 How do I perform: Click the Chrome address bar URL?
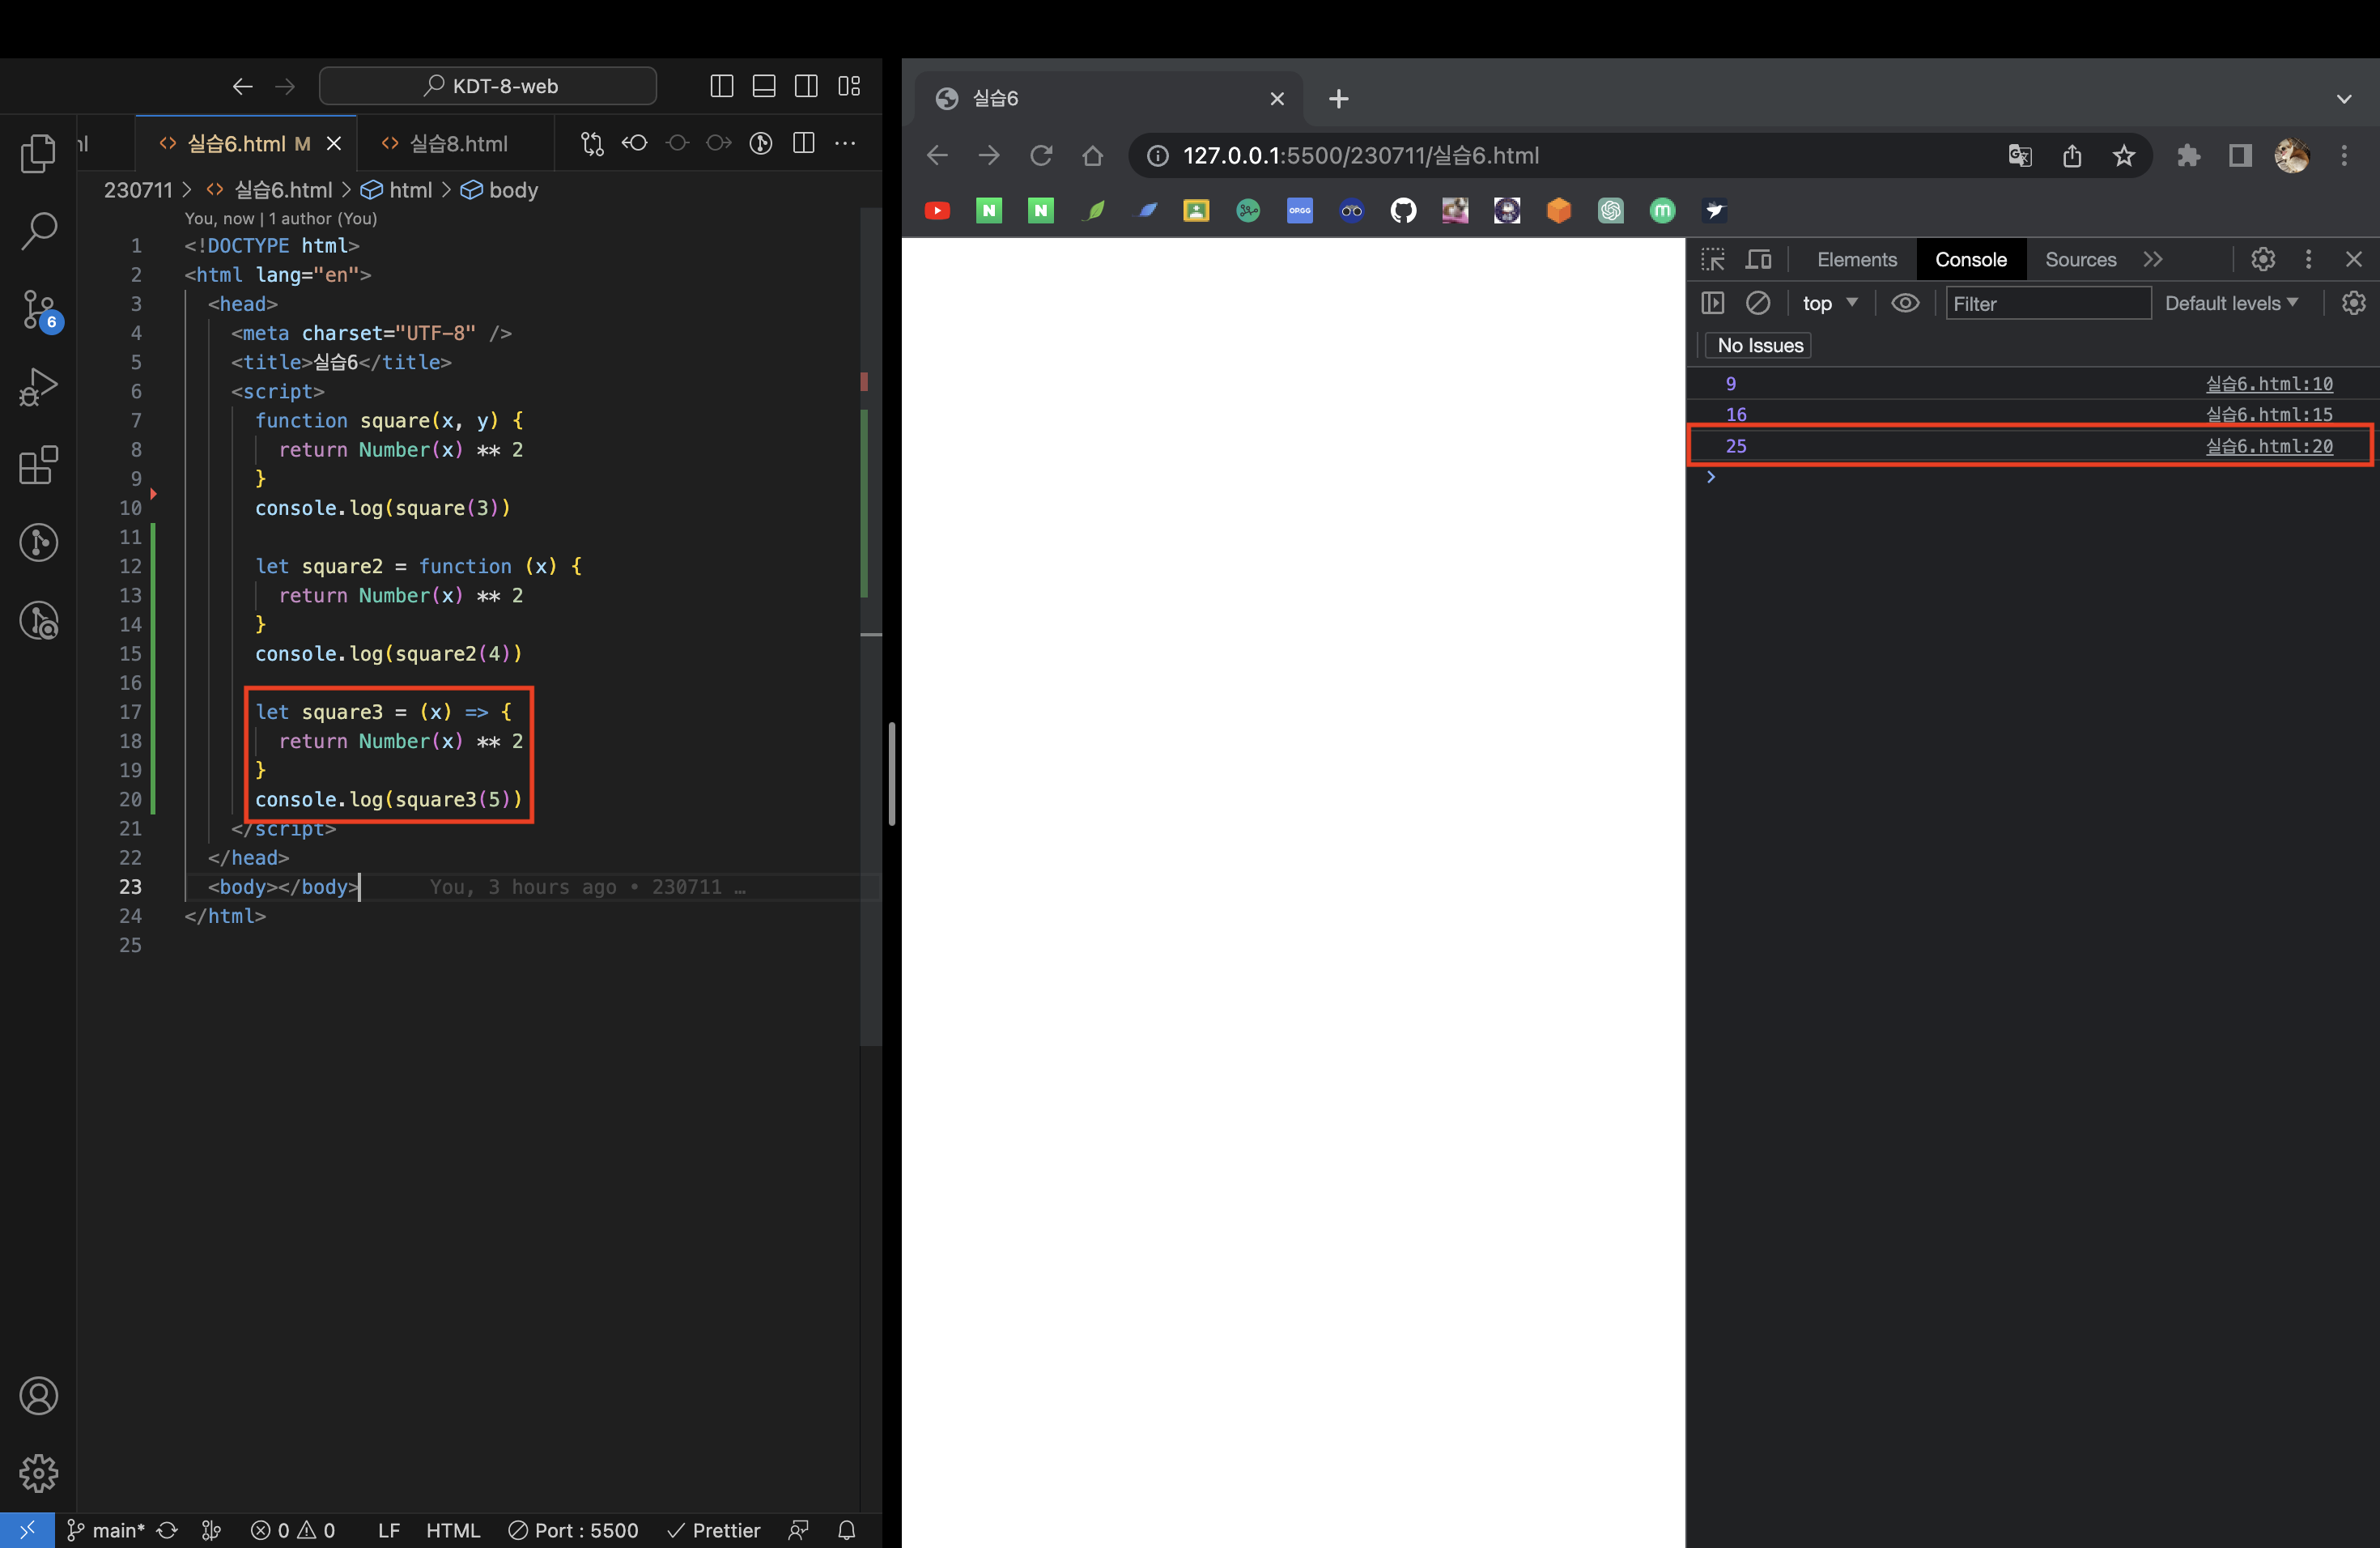pos(1361,155)
